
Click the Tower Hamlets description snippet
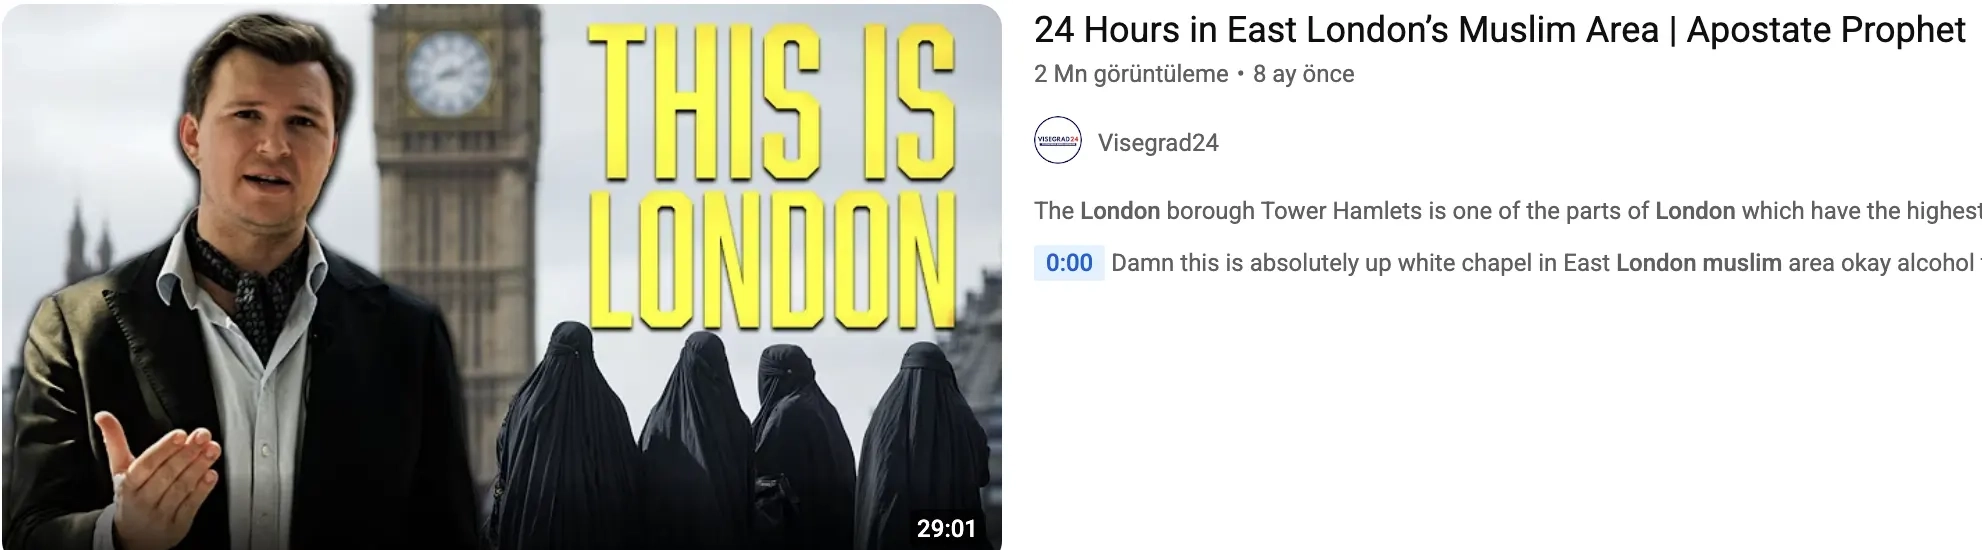tap(1507, 211)
